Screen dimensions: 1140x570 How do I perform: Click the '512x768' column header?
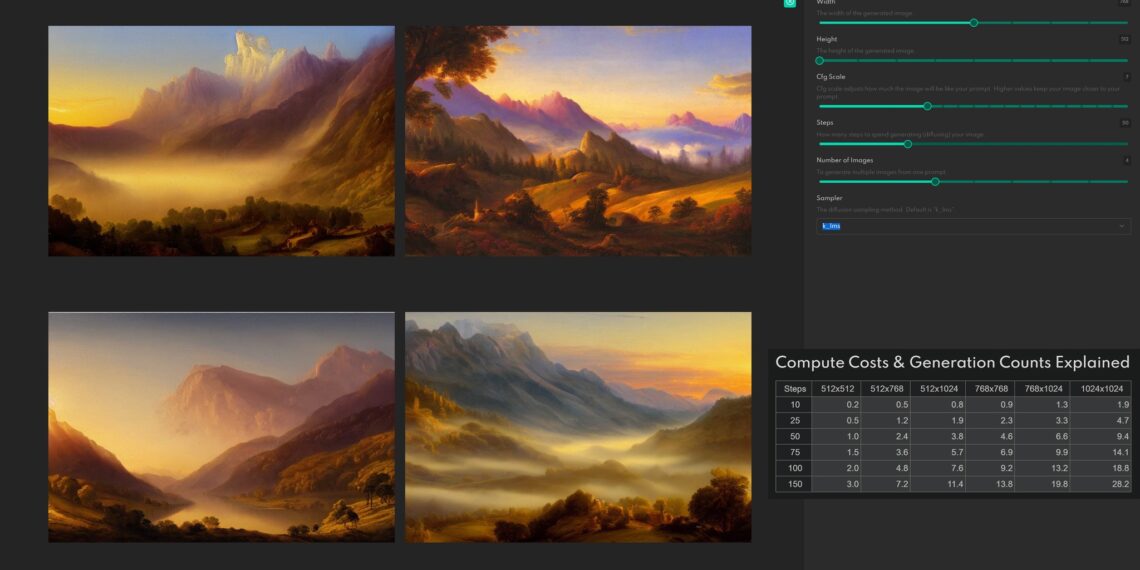click(x=886, y=388)
